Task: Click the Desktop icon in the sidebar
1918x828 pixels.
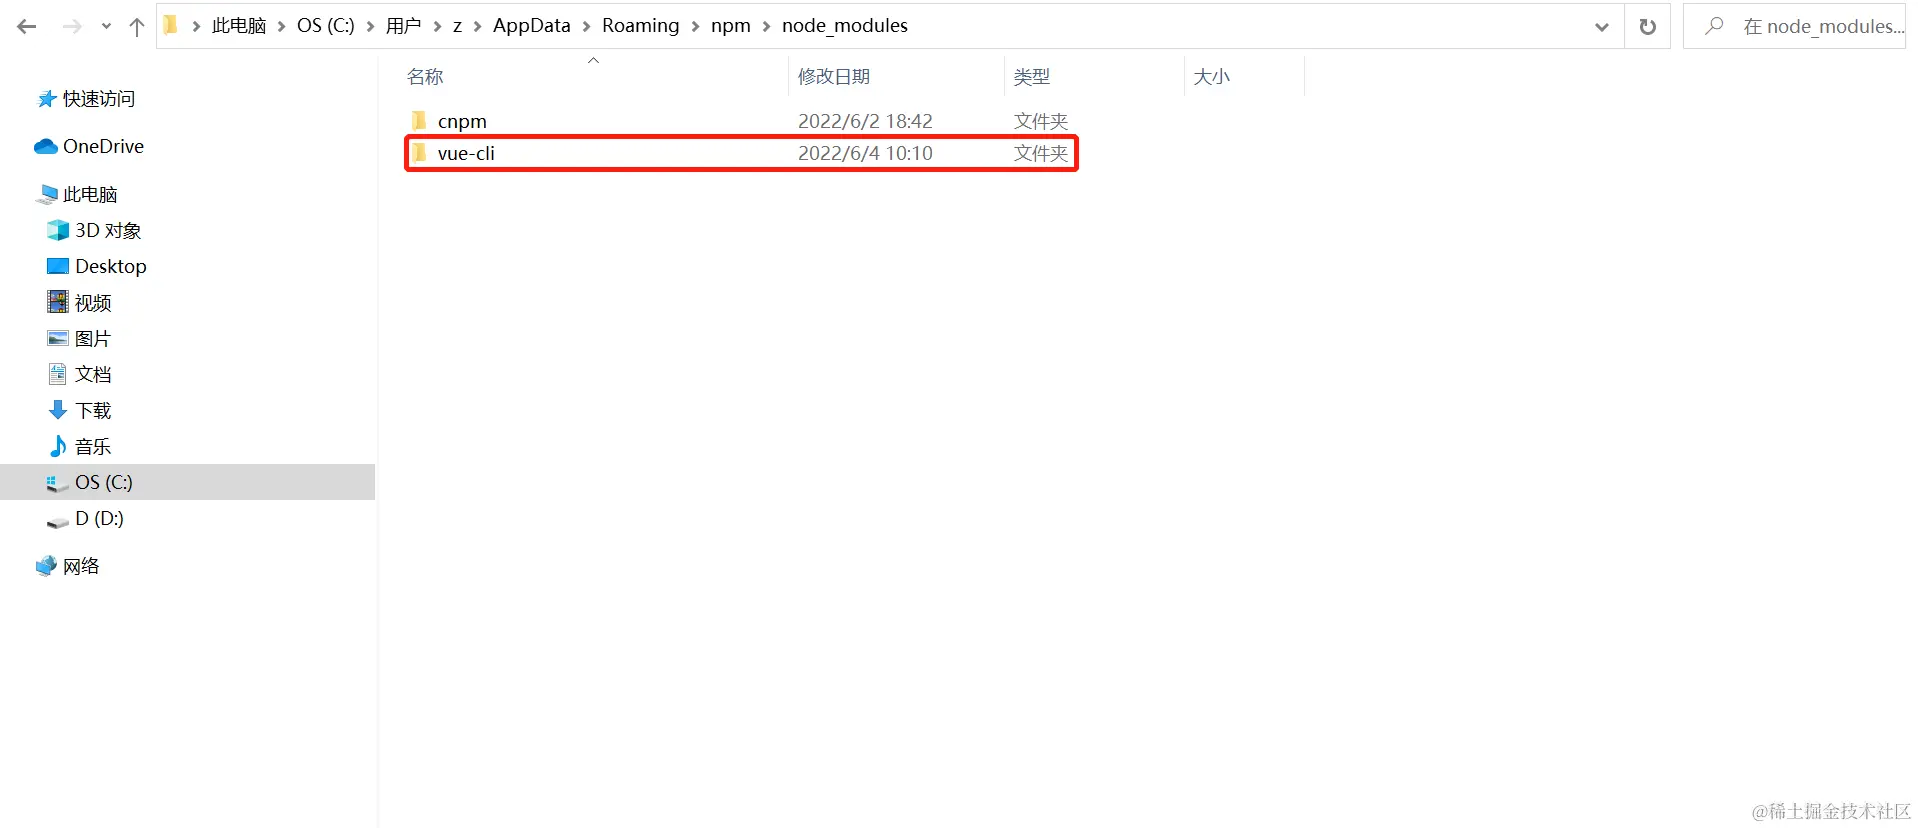Action: (x=58, y=266)
